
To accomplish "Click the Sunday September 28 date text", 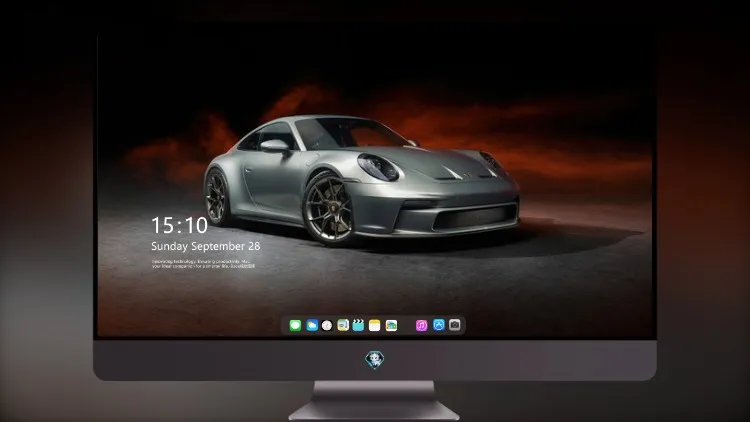I will pyautogui.click(x=206, y=246).
